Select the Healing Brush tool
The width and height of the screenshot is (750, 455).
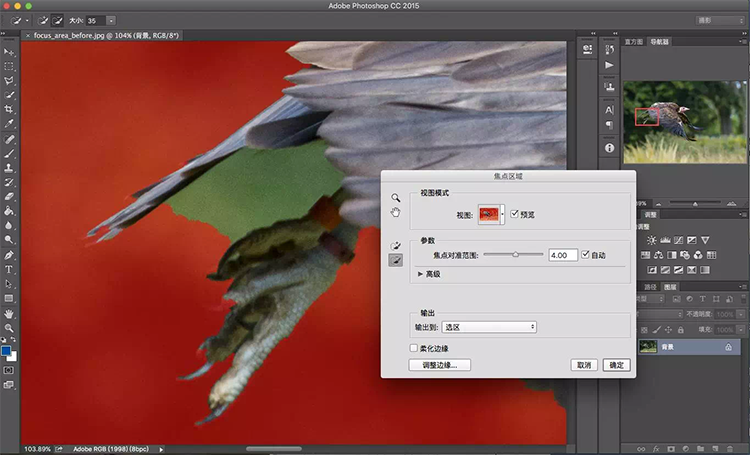pos(9,139)
